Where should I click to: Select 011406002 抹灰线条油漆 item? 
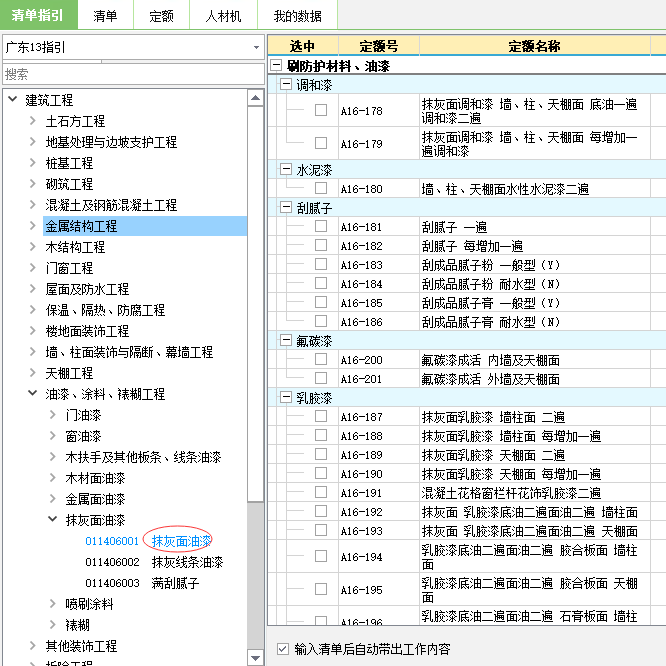pyautogui.click(x=154, y=562)
